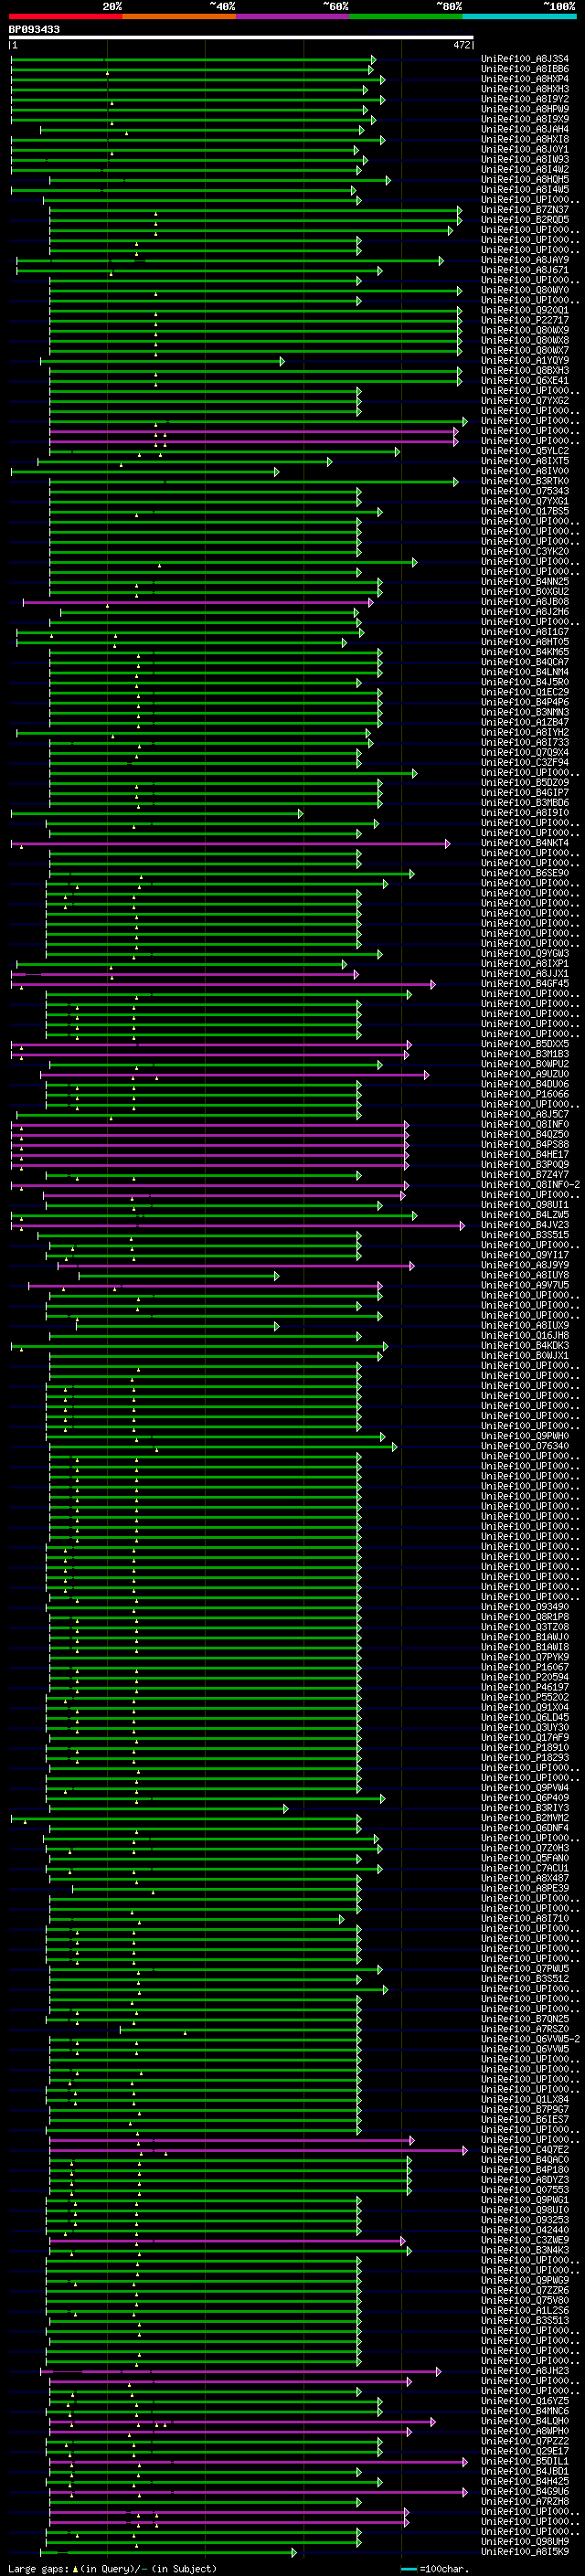
Task: Select hit UniRef100_A8IW93
Action: [x=525, y=159]
